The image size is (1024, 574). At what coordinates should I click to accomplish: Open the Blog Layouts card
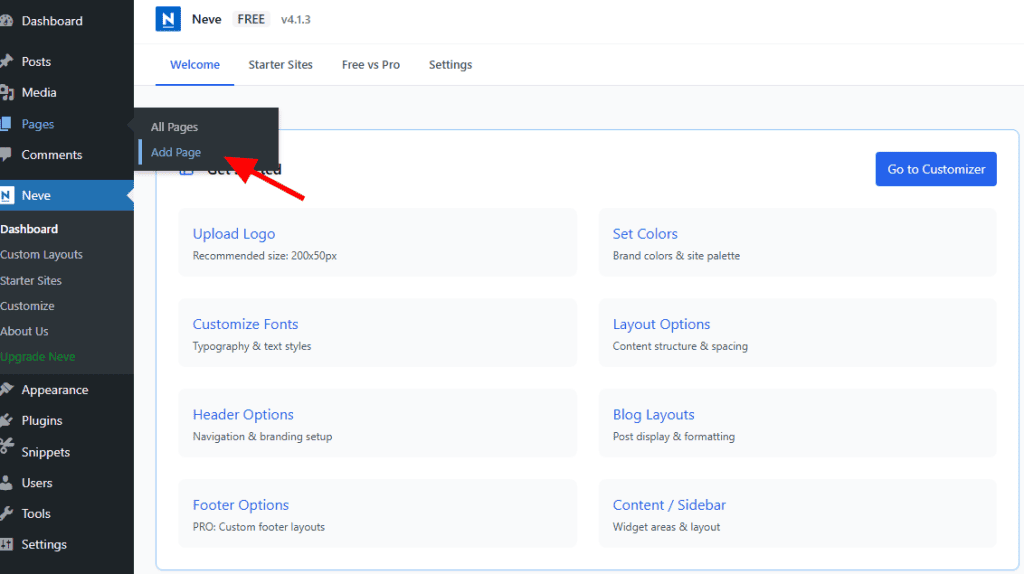[653, 415]
